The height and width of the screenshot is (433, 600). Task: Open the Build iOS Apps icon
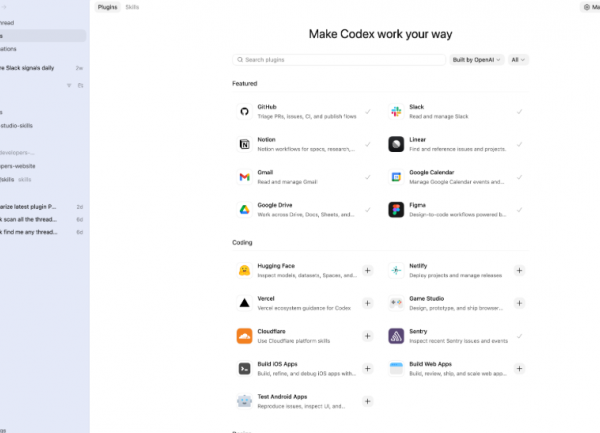point(244,369)
